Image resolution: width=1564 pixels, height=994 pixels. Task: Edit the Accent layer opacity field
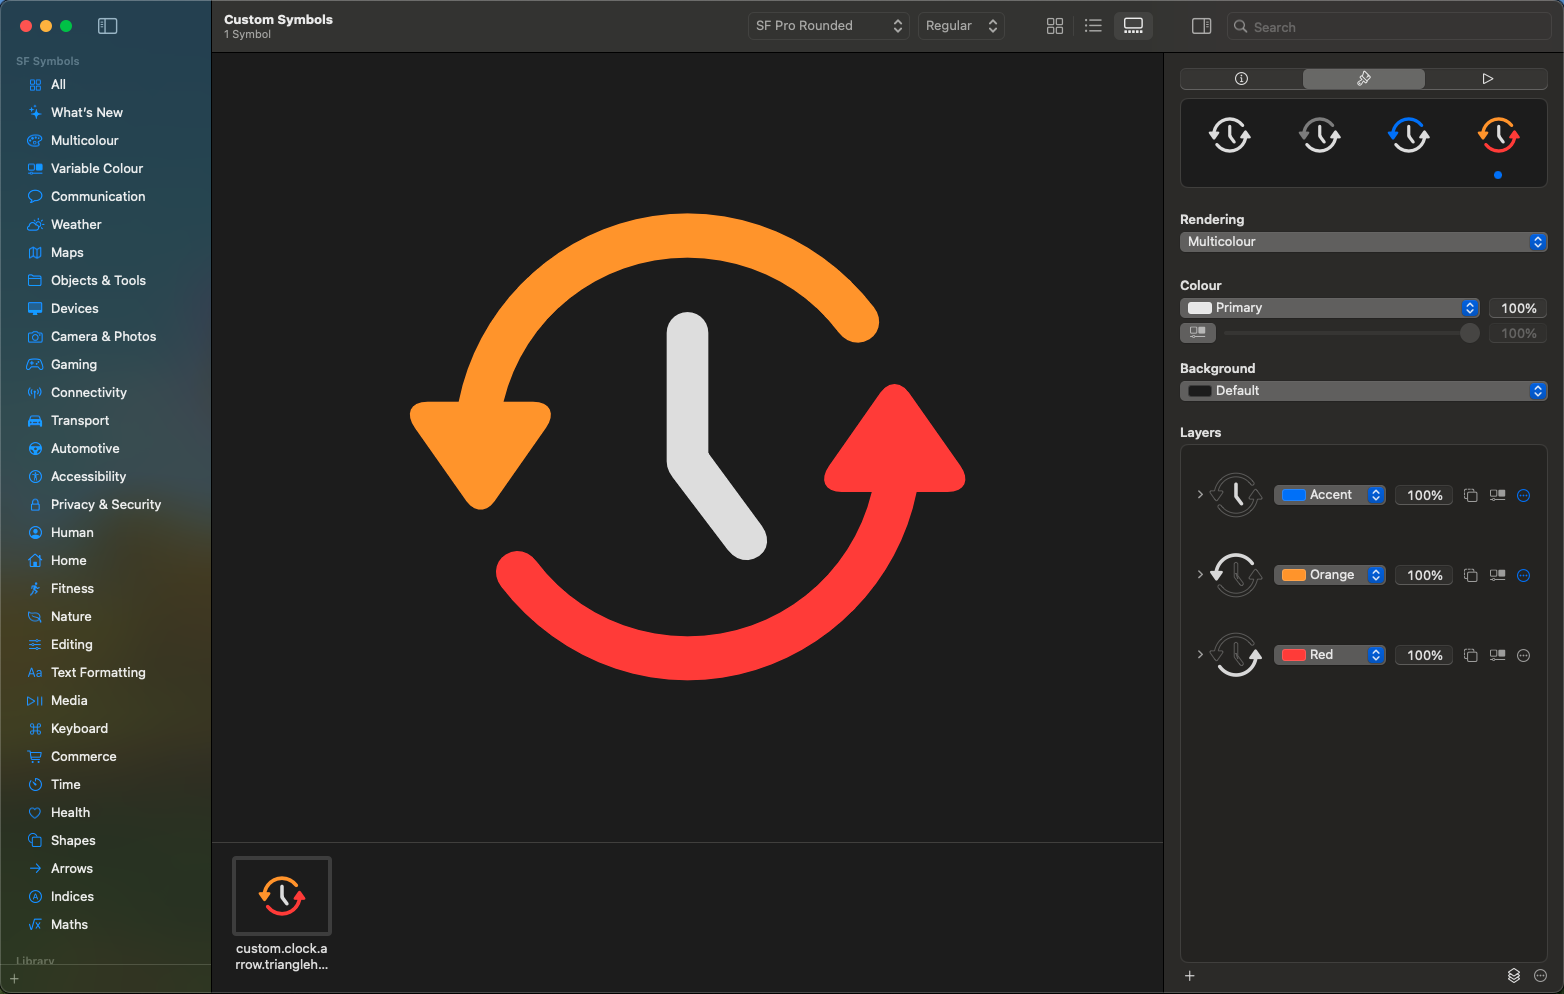tap(1424, 495)
